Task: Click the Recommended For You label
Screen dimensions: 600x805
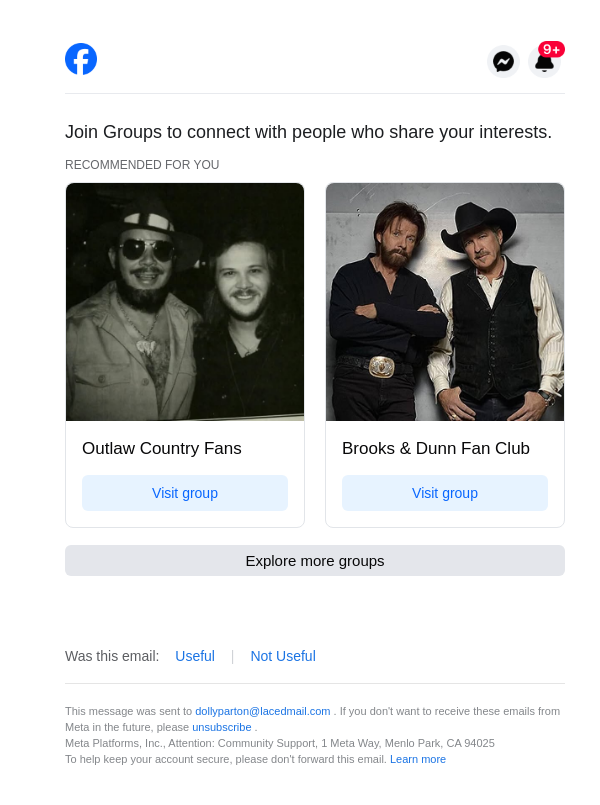Action: pos(142,165)
